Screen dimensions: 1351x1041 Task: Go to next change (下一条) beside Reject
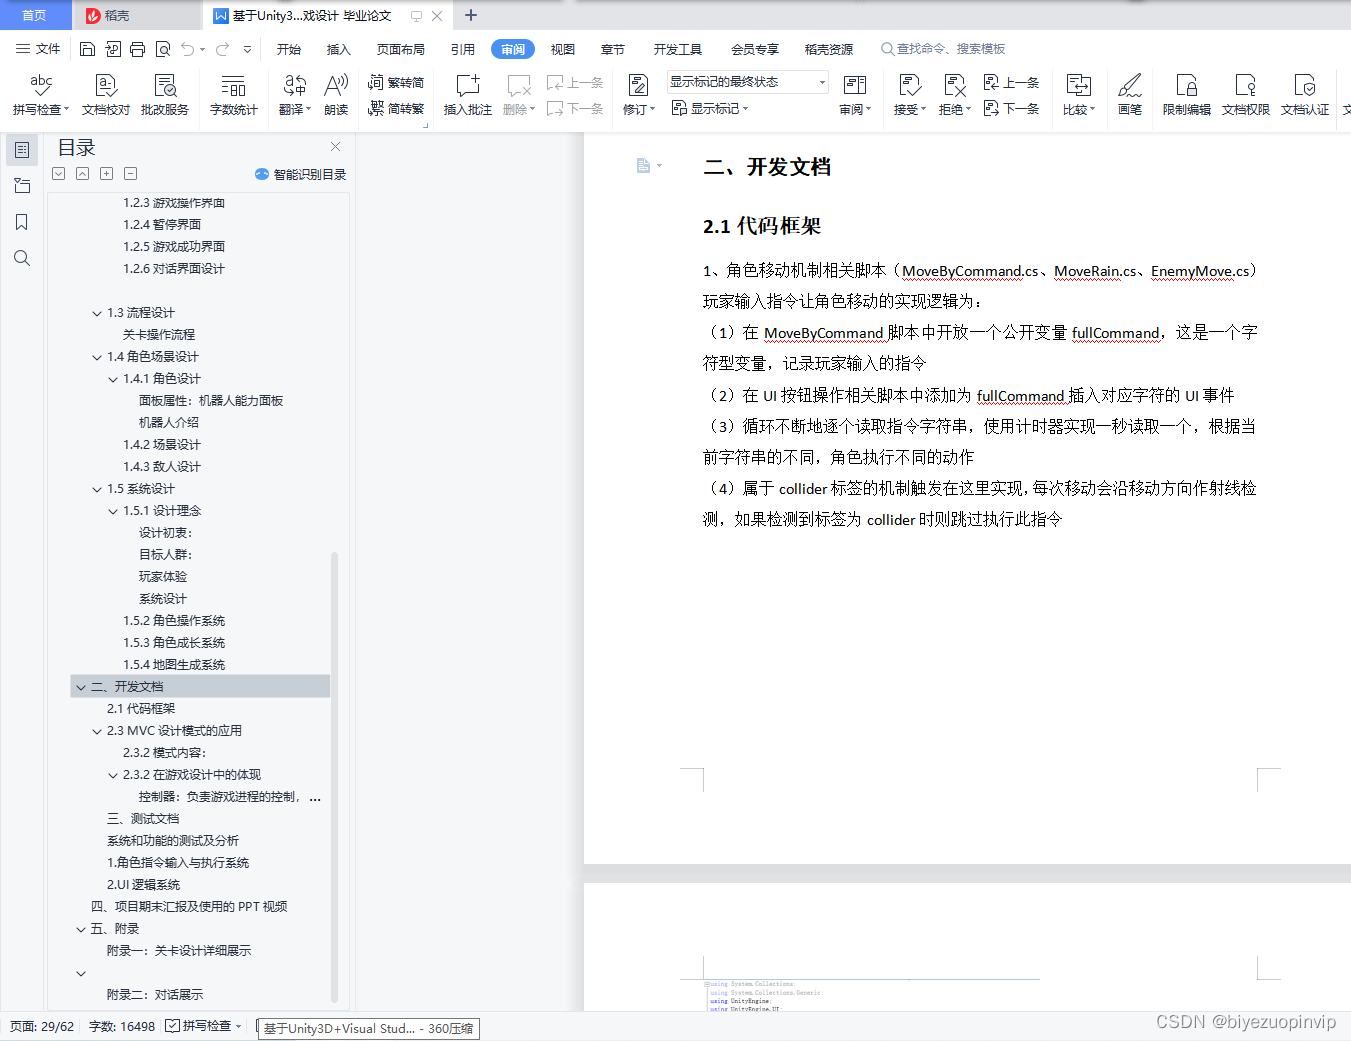click(x=1011, y=108)
